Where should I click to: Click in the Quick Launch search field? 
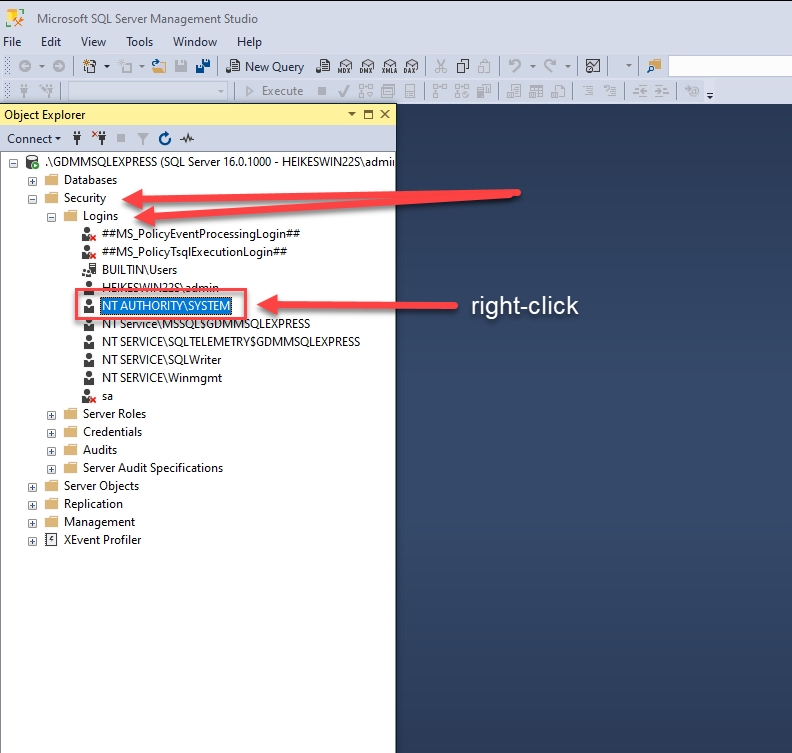click(x=730, y=66)
